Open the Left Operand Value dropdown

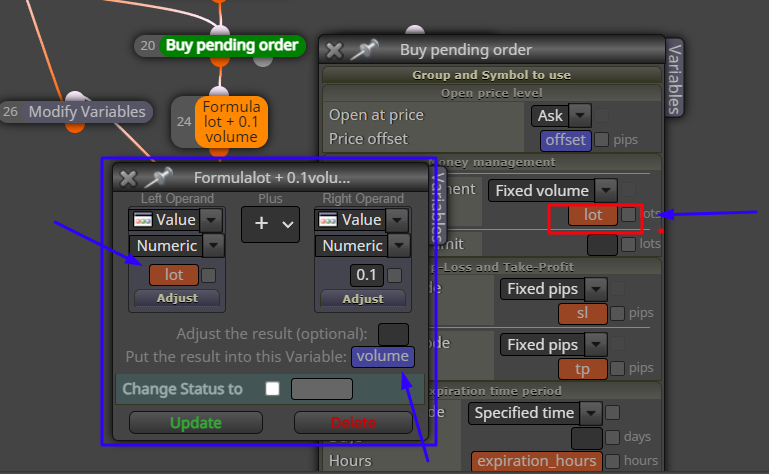click(x=211, y=220)
